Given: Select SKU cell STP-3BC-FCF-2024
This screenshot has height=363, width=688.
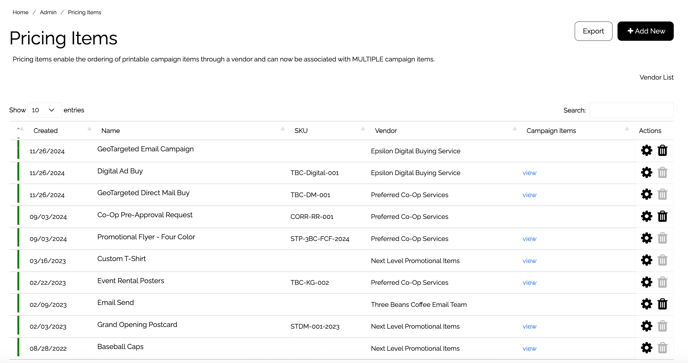Looking at the screenshot, I should coord(320,239).
